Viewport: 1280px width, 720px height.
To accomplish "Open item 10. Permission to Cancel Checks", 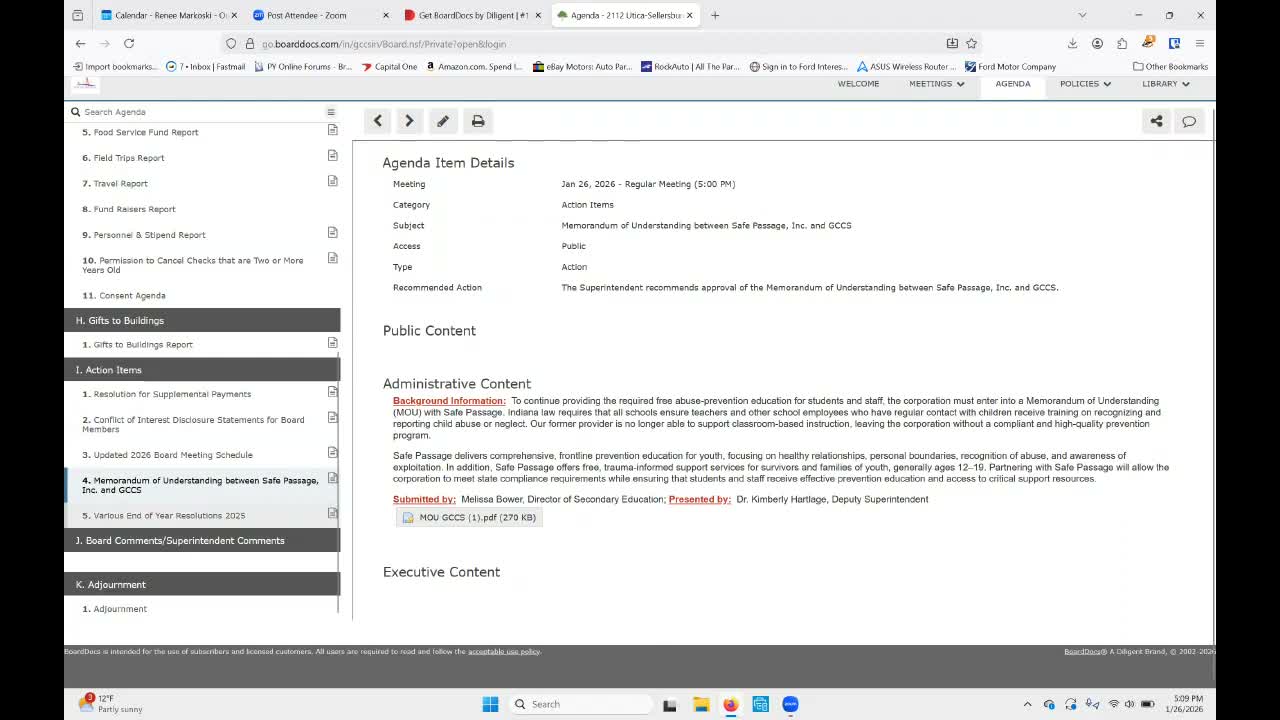I will click(193, 265).
